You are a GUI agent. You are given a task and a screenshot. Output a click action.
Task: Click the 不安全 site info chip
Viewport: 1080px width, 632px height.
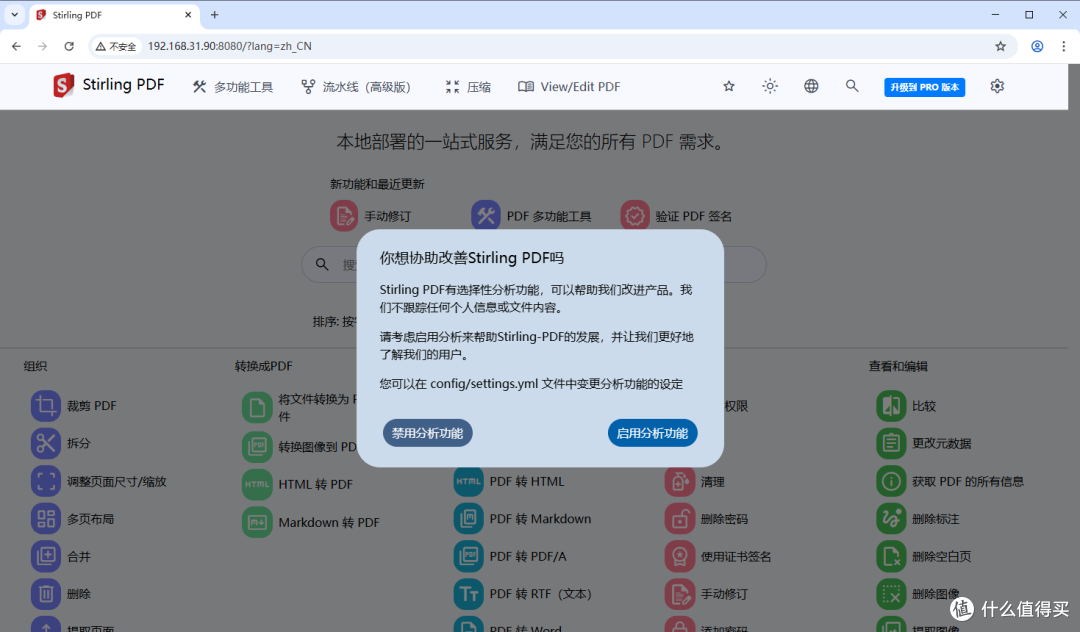click(116, 46)
